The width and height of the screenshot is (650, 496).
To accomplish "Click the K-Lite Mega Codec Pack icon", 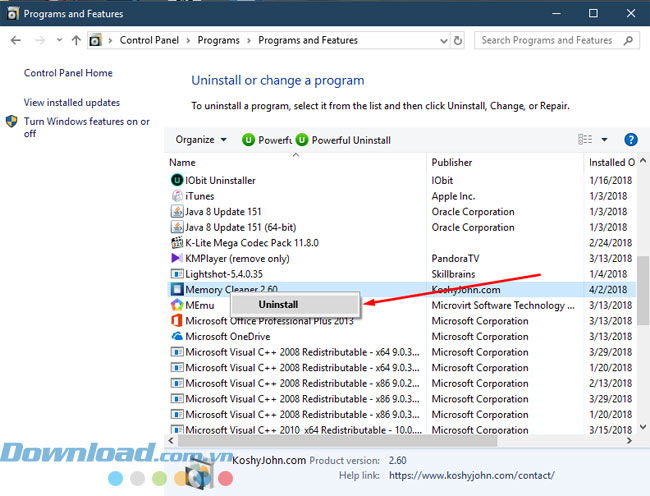I will tap(177, 242).
